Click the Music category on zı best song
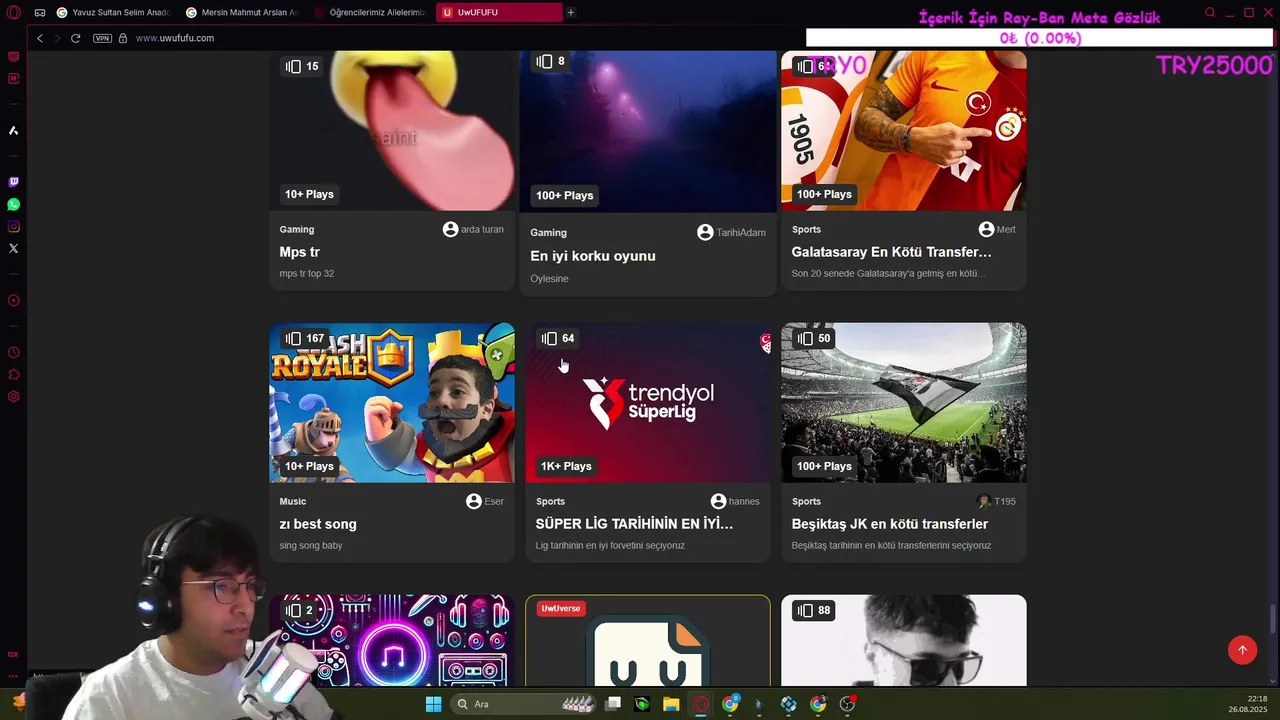This screenshot has height=720, width=1280. point(293,501)
